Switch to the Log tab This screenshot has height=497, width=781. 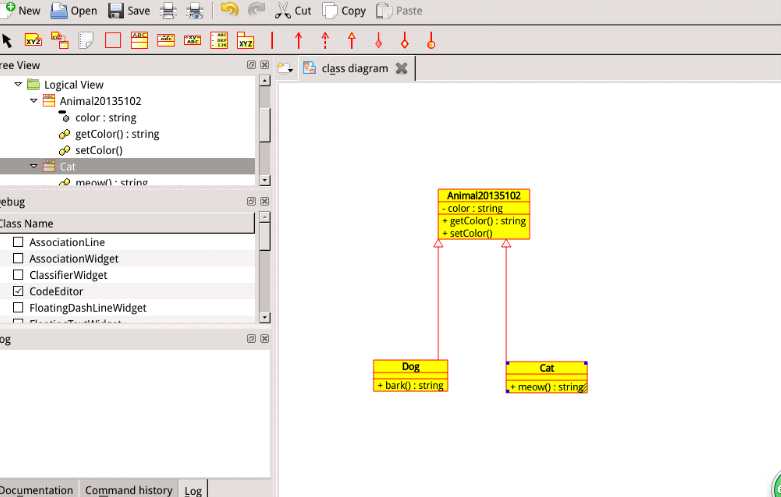click(193, 491)
